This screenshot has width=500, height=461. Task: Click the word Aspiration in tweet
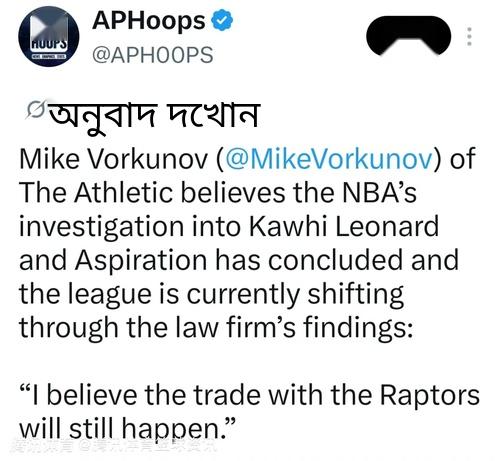pyautogui.click(x=141, y=261)
